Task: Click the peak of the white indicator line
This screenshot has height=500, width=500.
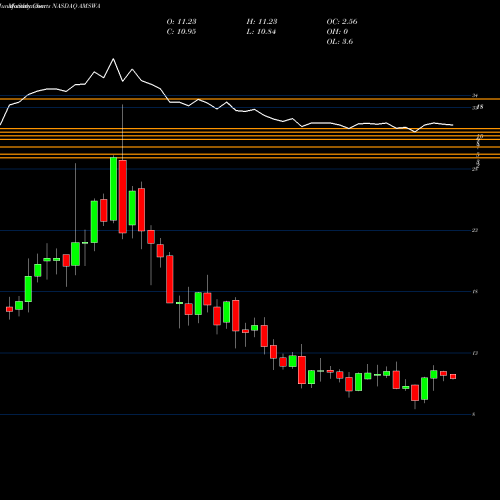Action: [x=113, y=59]
